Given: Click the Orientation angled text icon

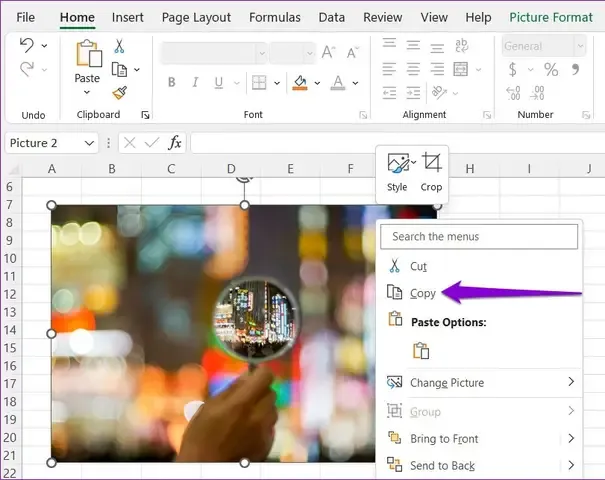Looking at the screenshot, I should (439, 93).
